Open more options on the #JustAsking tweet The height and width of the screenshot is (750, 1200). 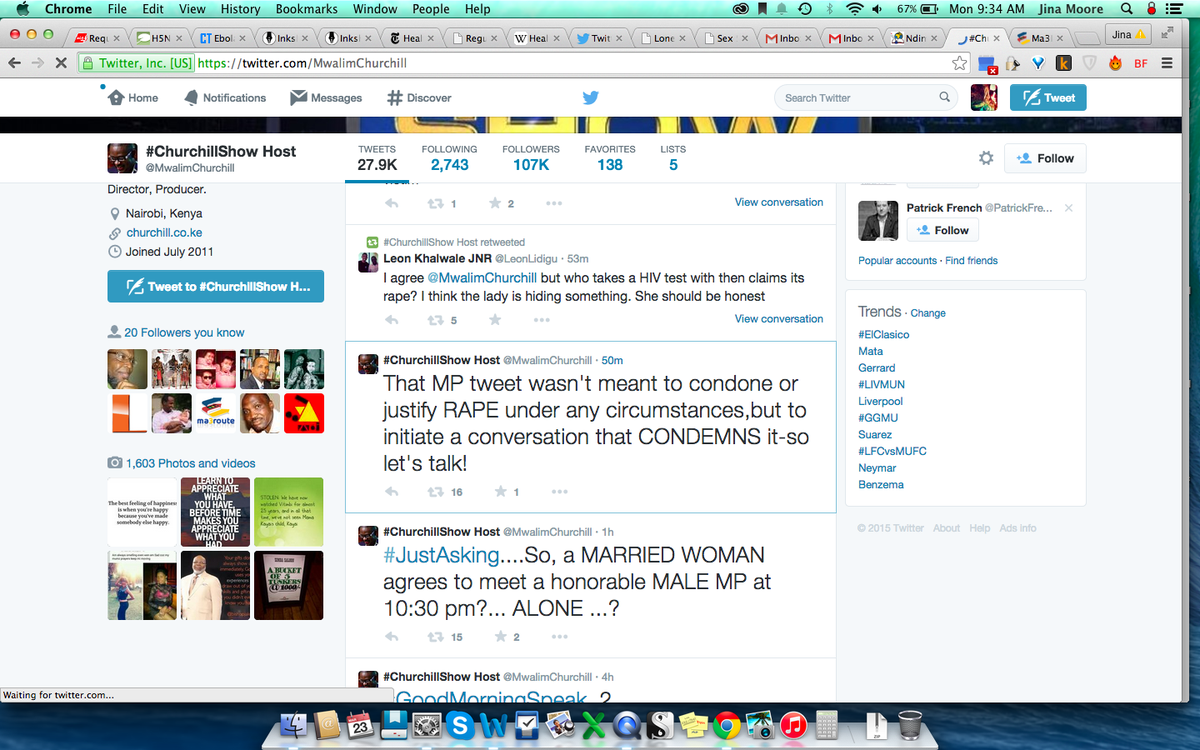(x=558, y=637)
